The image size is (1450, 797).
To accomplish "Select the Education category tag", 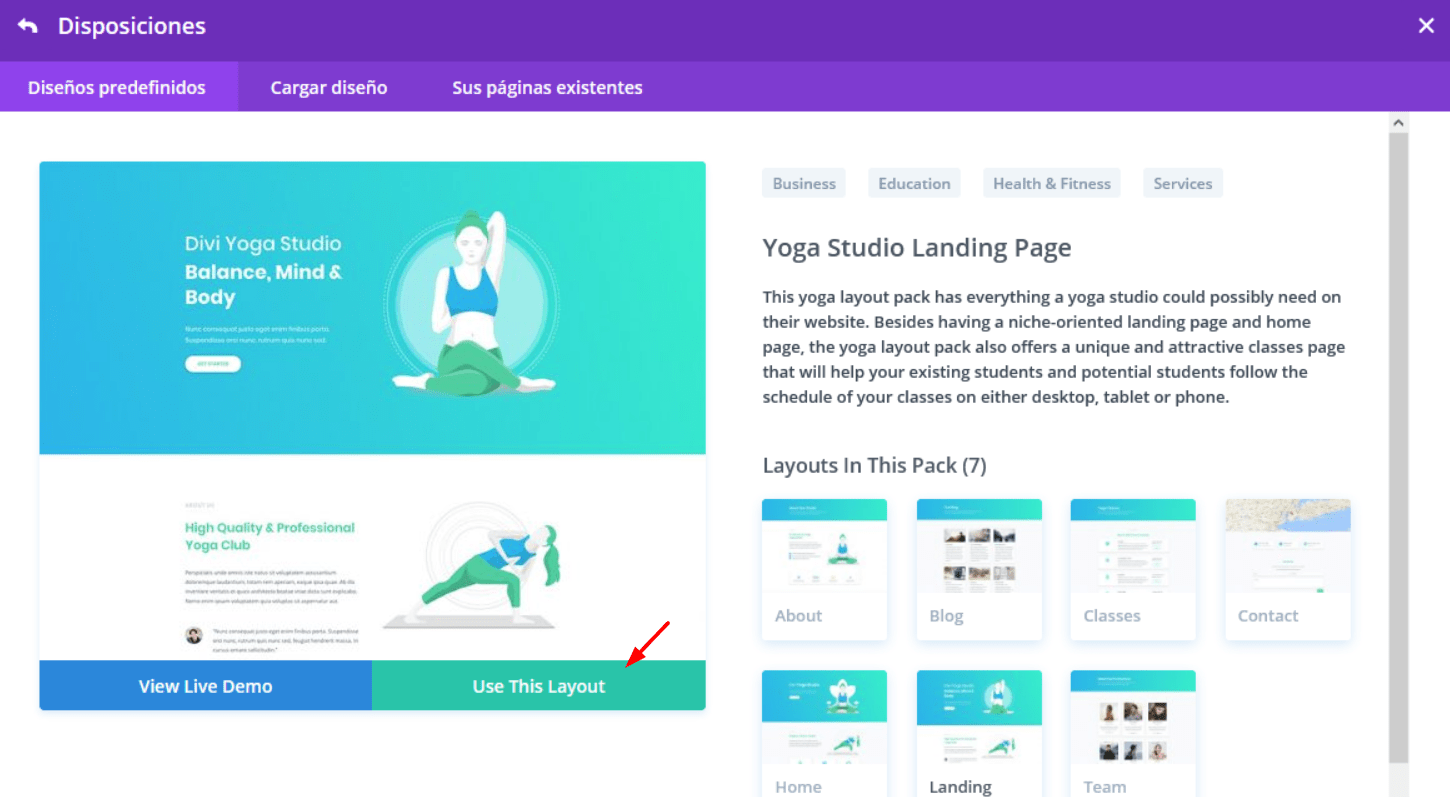I will click(x=914, y=183).
